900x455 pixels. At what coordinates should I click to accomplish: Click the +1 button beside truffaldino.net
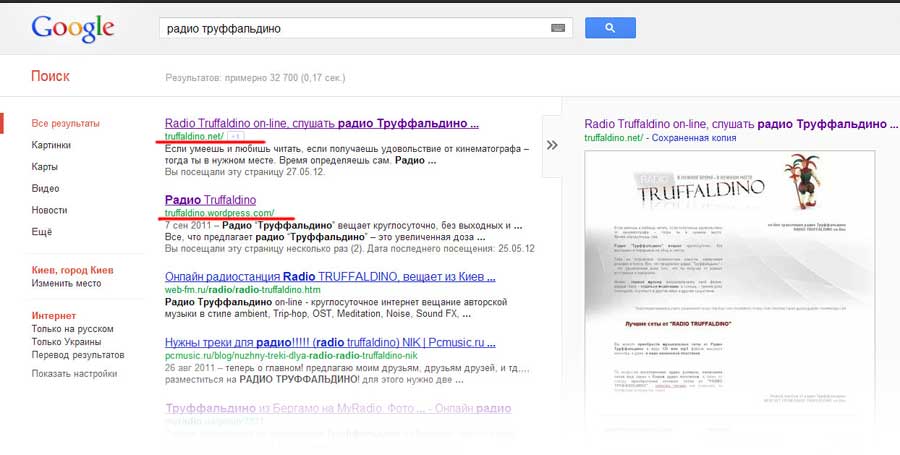[235, 136]
